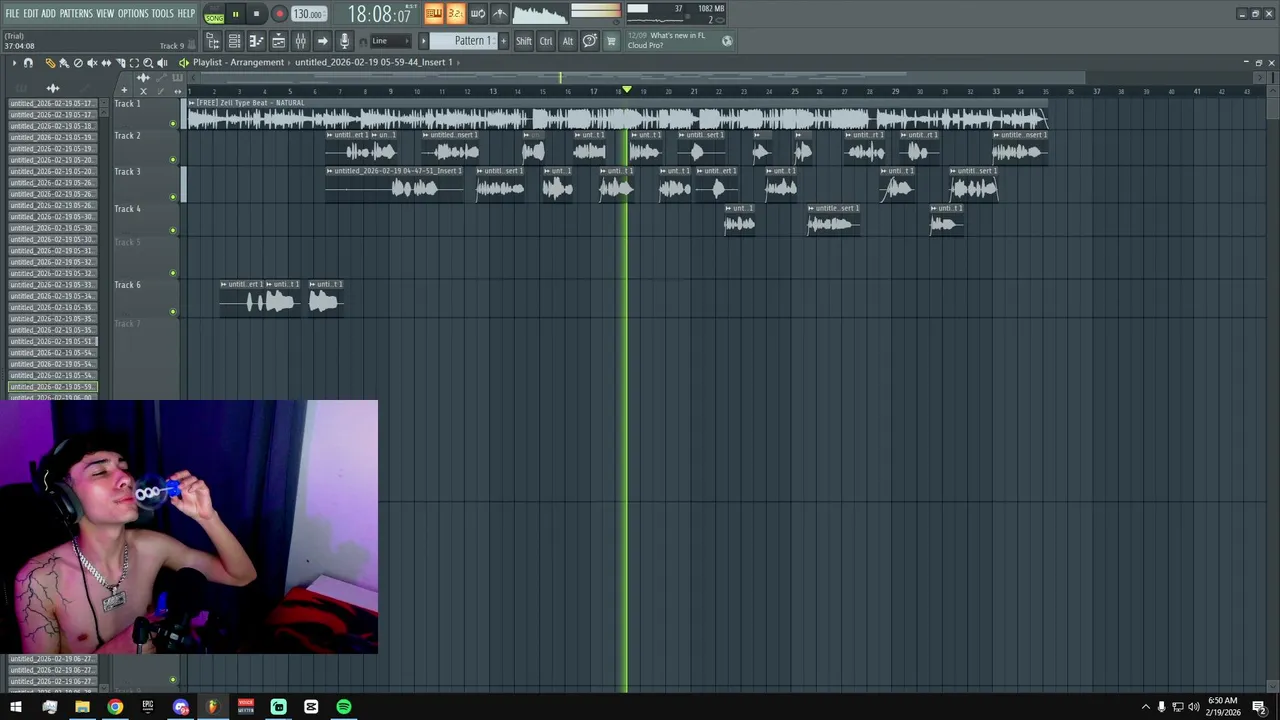
Task: Select the Pencil draw tool
Action: 50,63
